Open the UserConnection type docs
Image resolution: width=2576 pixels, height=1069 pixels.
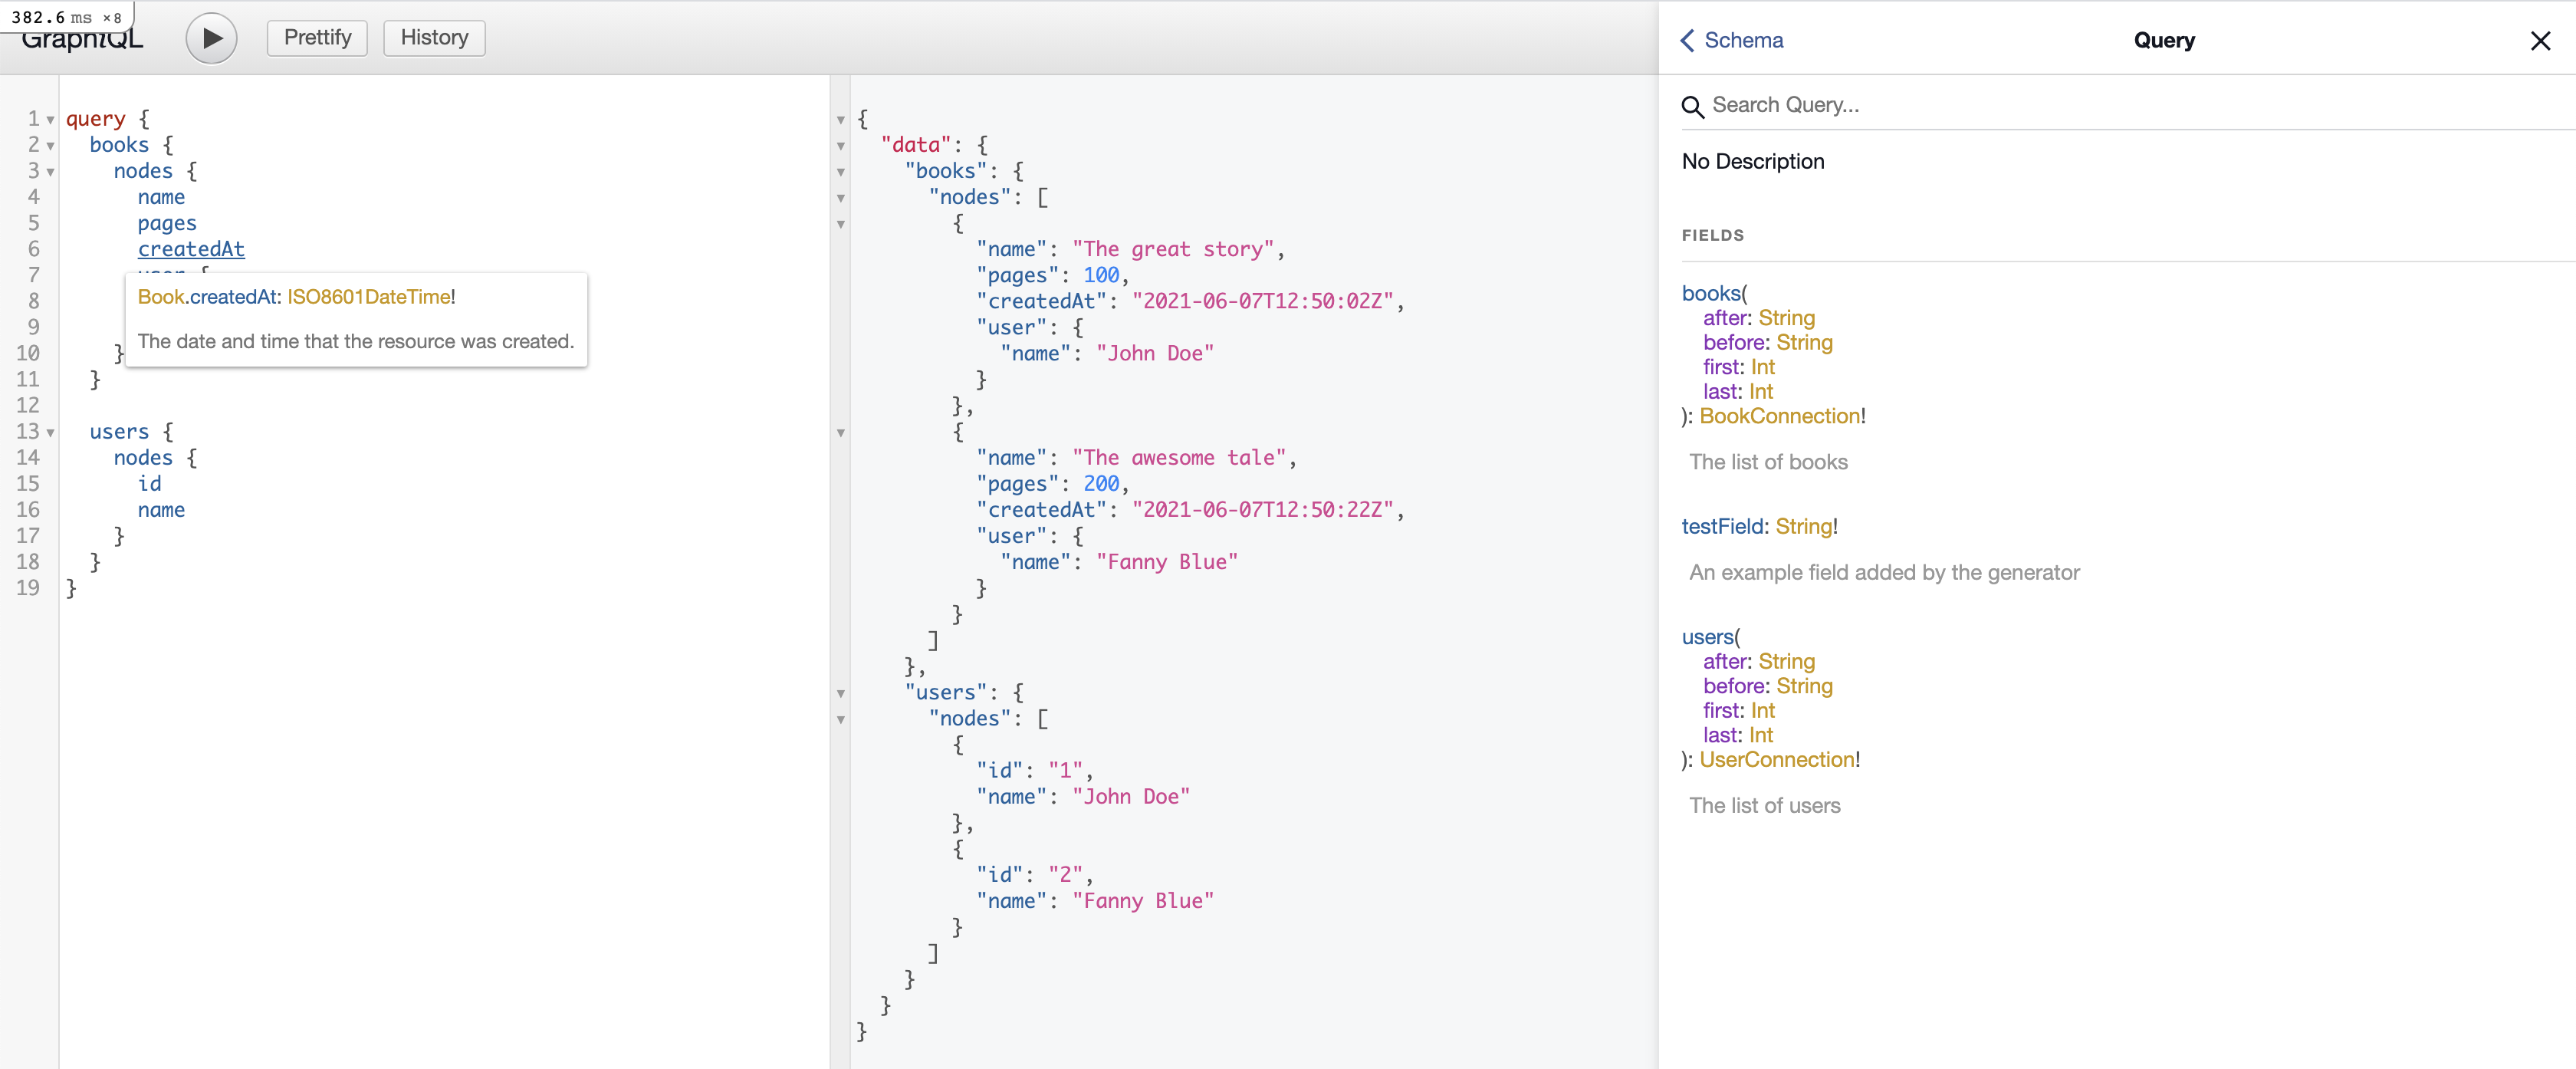click(x=1777, y=759)
